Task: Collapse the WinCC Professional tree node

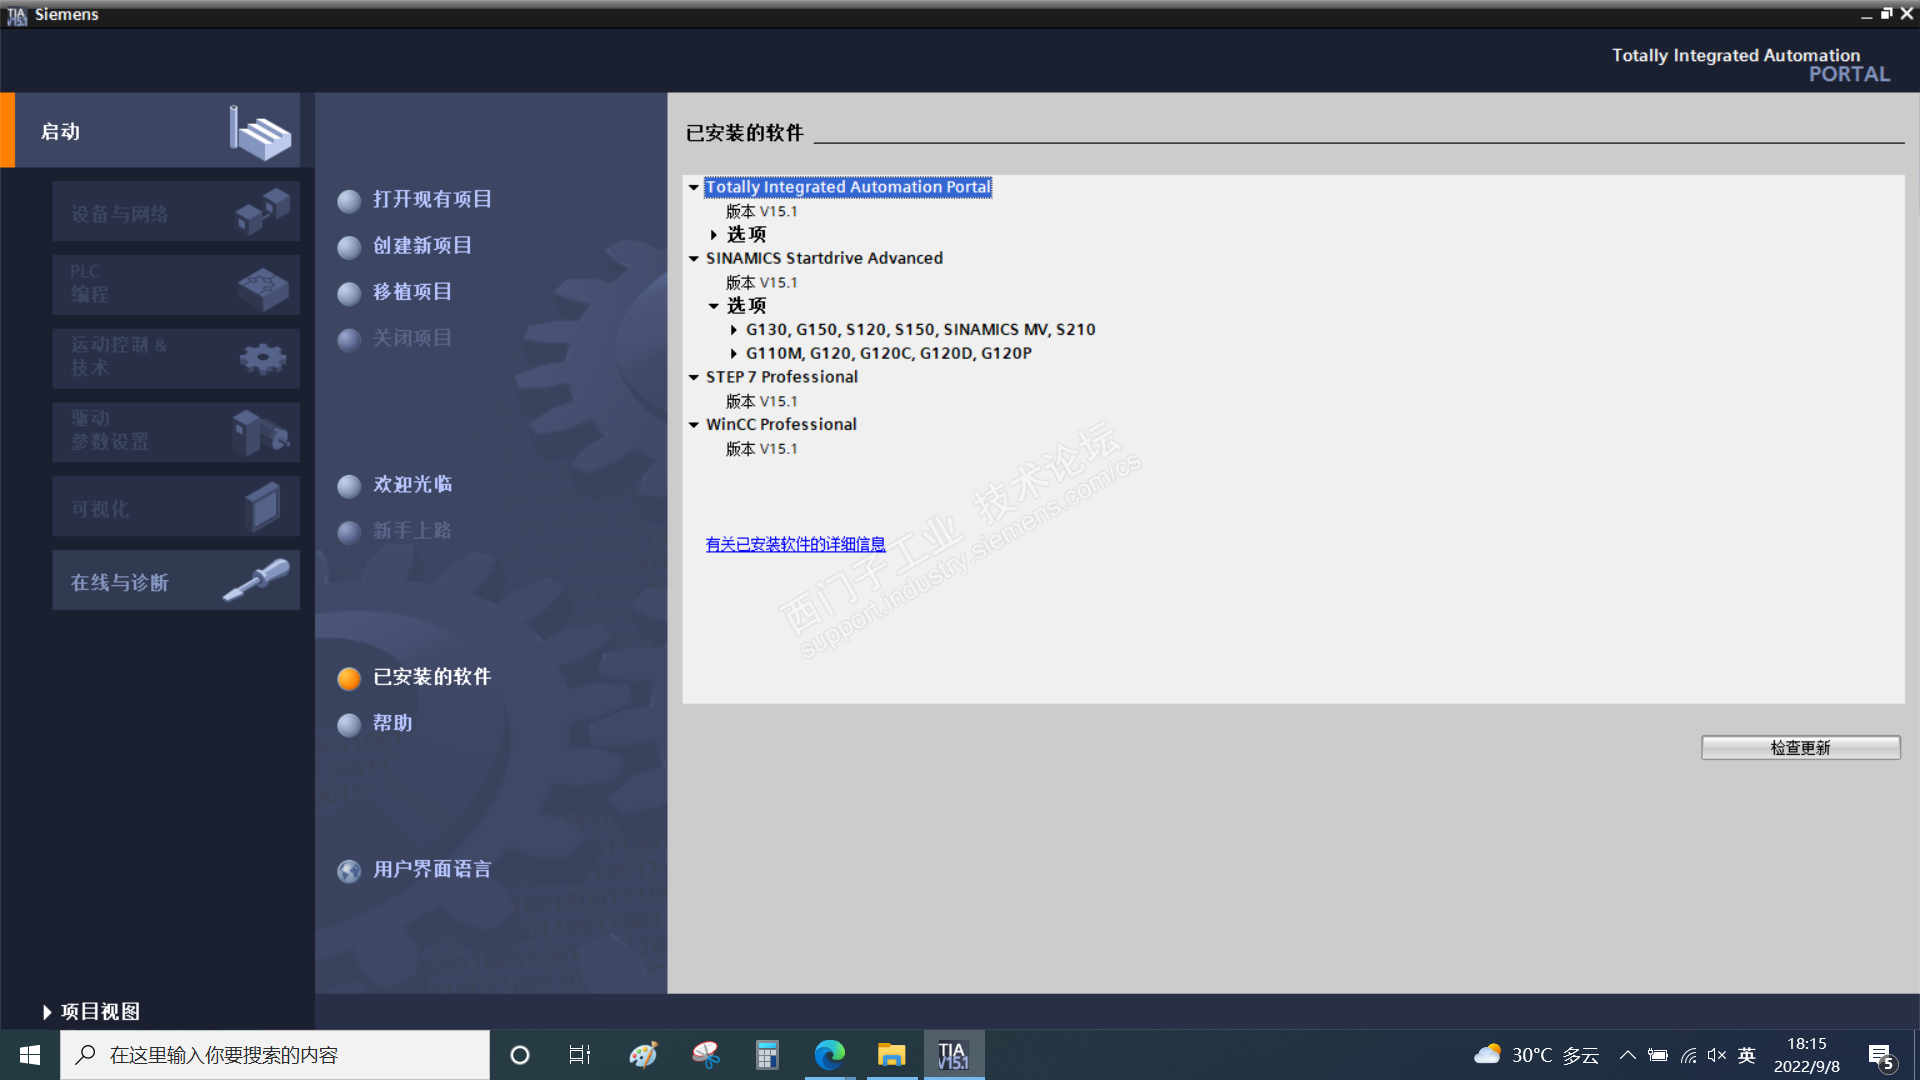Action: pyautogui.click(x=693, y=425)
